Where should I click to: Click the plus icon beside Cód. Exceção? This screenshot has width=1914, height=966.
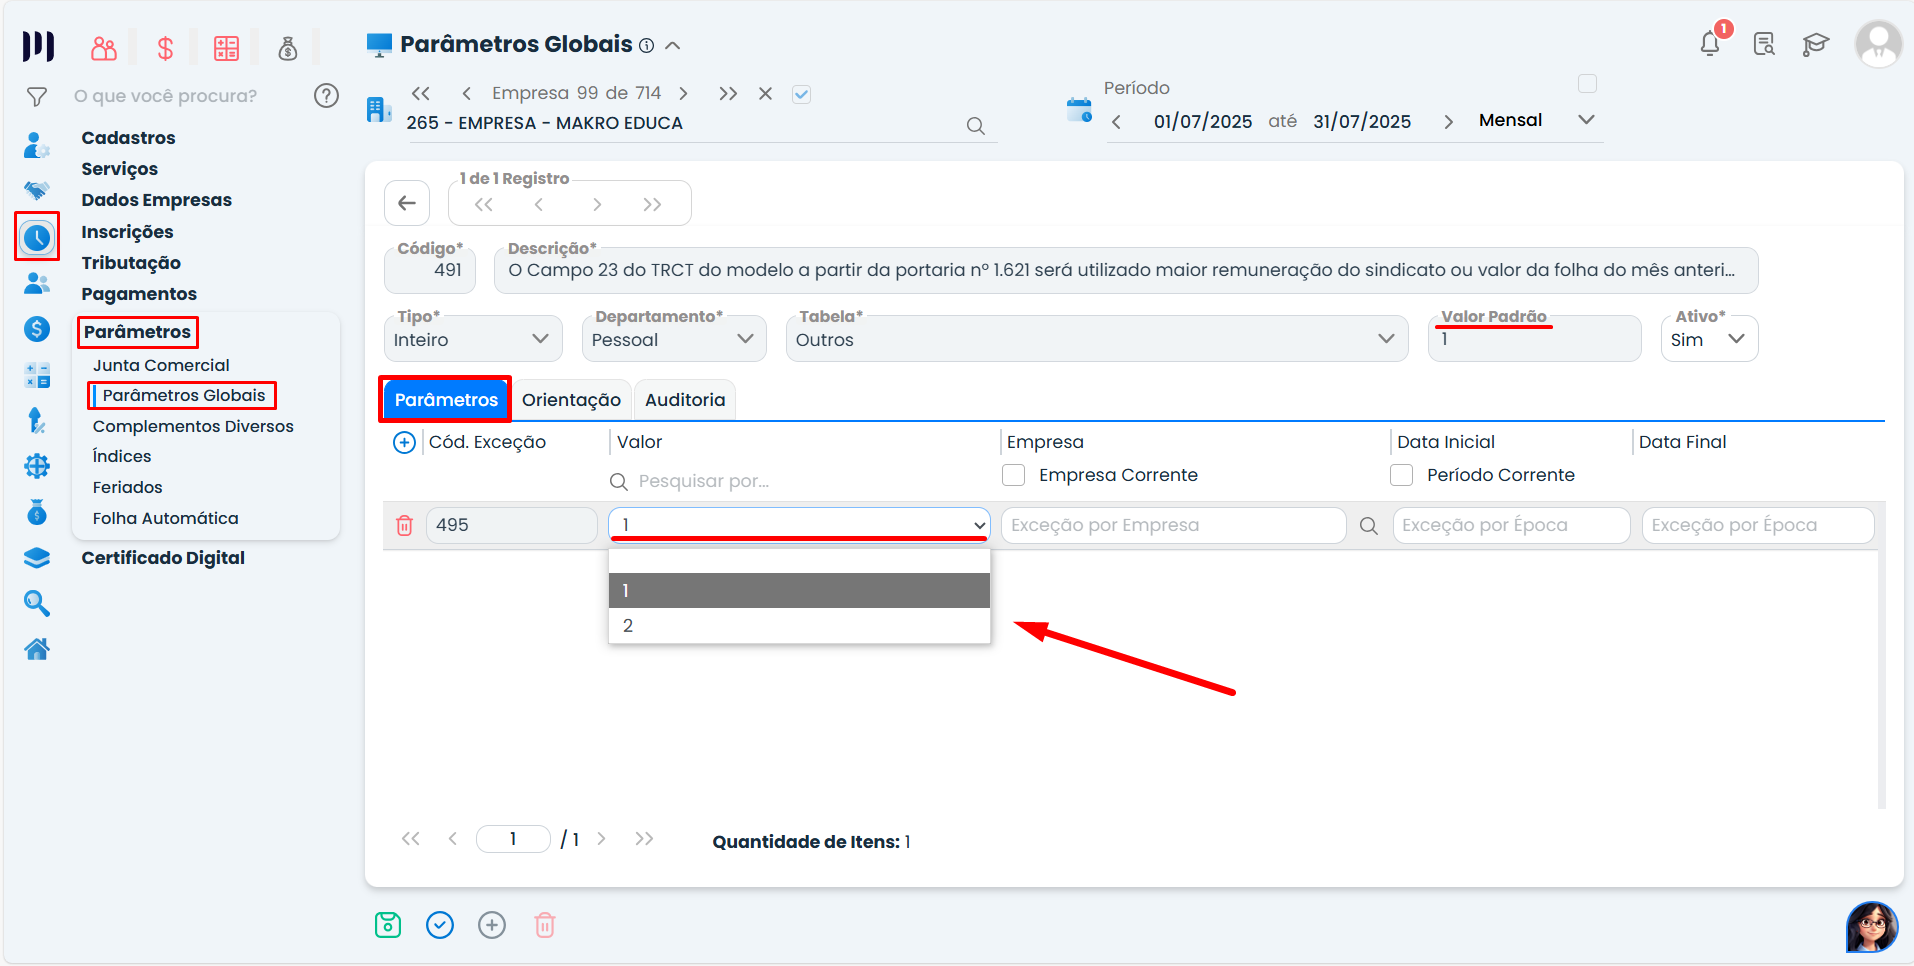click(404, 442)
